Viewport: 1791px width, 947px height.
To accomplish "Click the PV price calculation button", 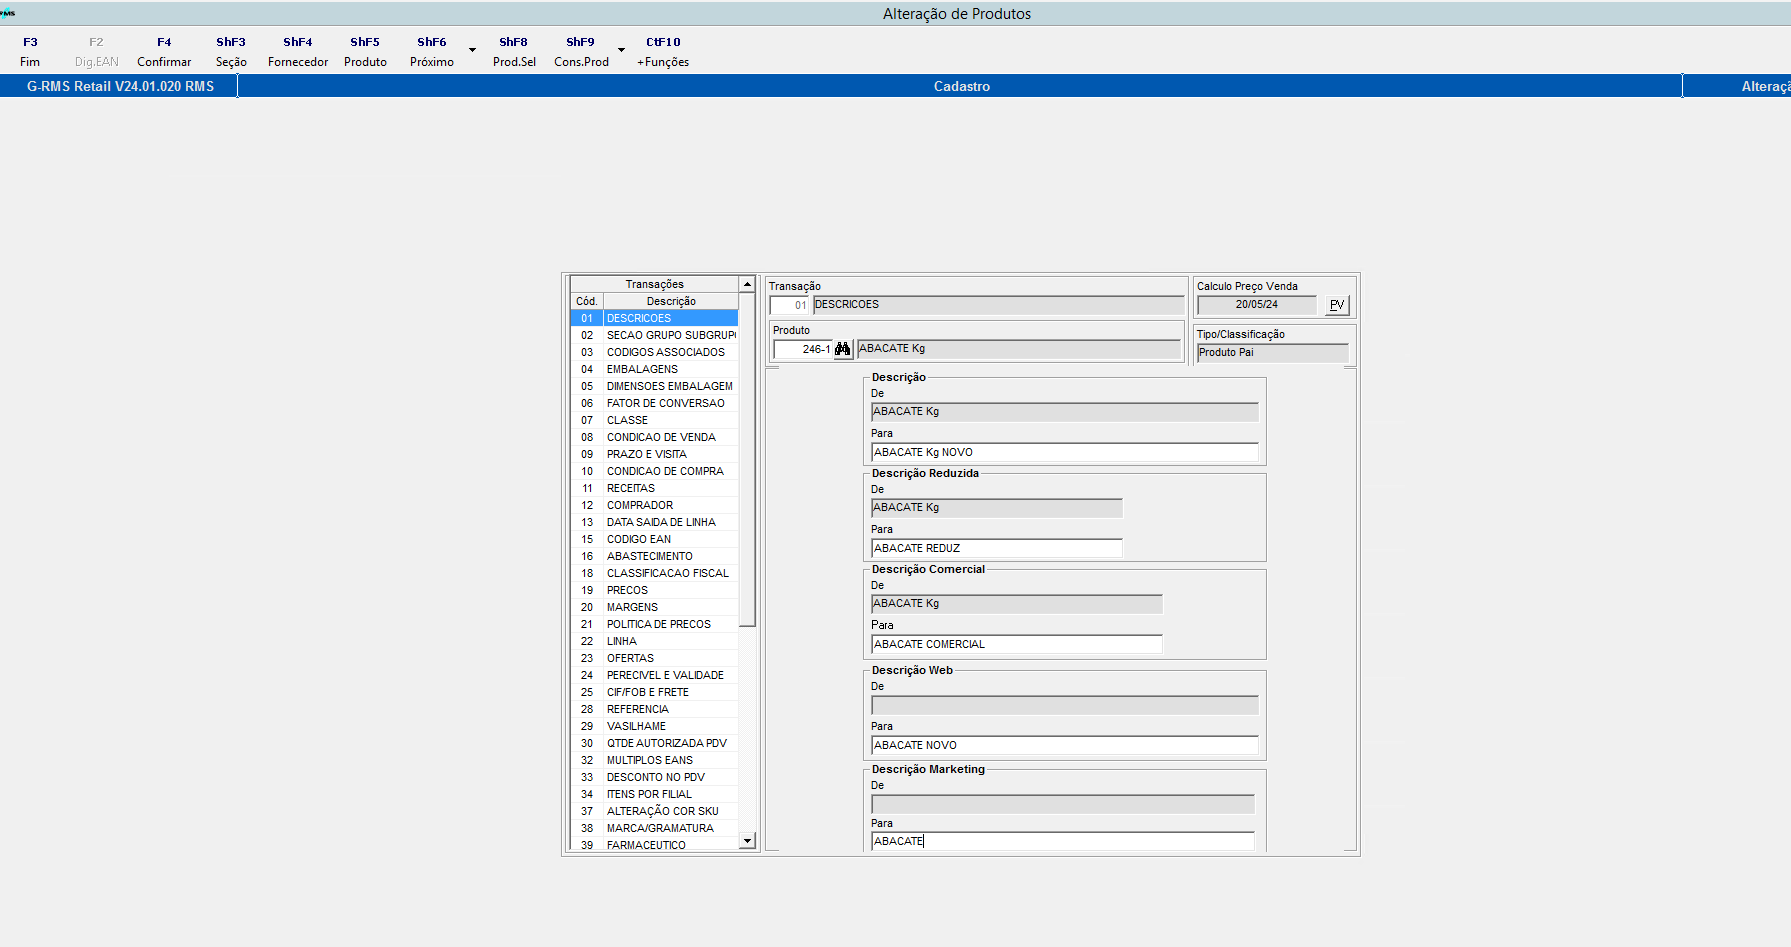I will (1337, 305).
